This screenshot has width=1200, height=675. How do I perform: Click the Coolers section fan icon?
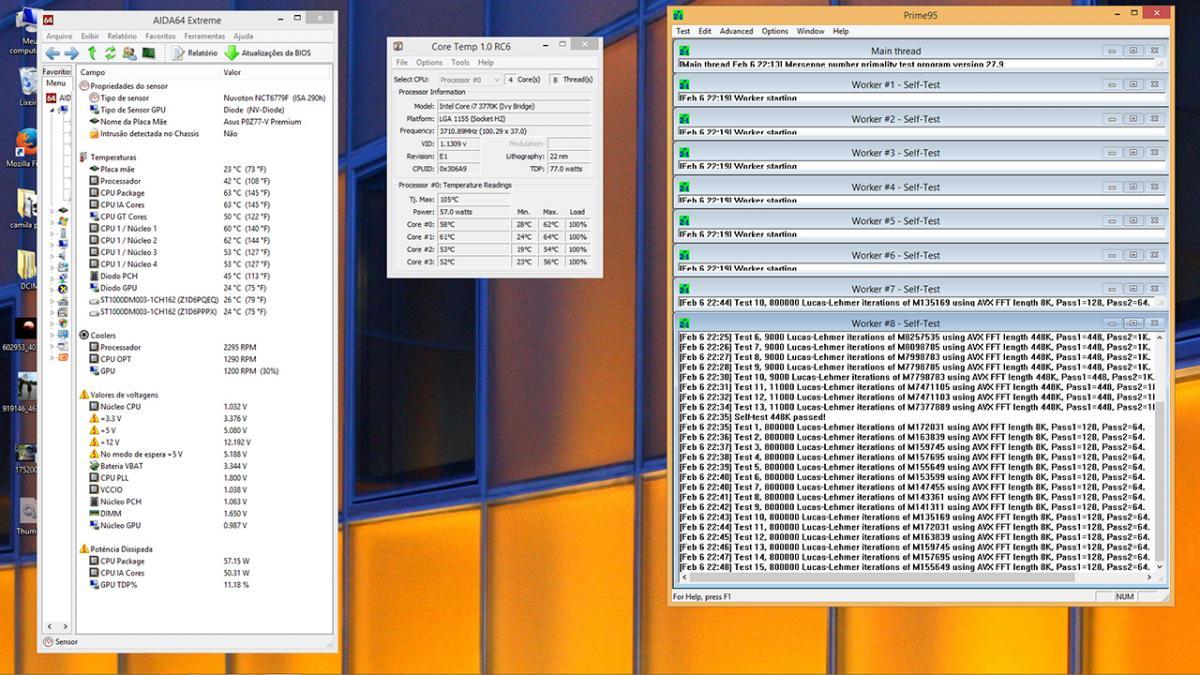coord(84,335)
